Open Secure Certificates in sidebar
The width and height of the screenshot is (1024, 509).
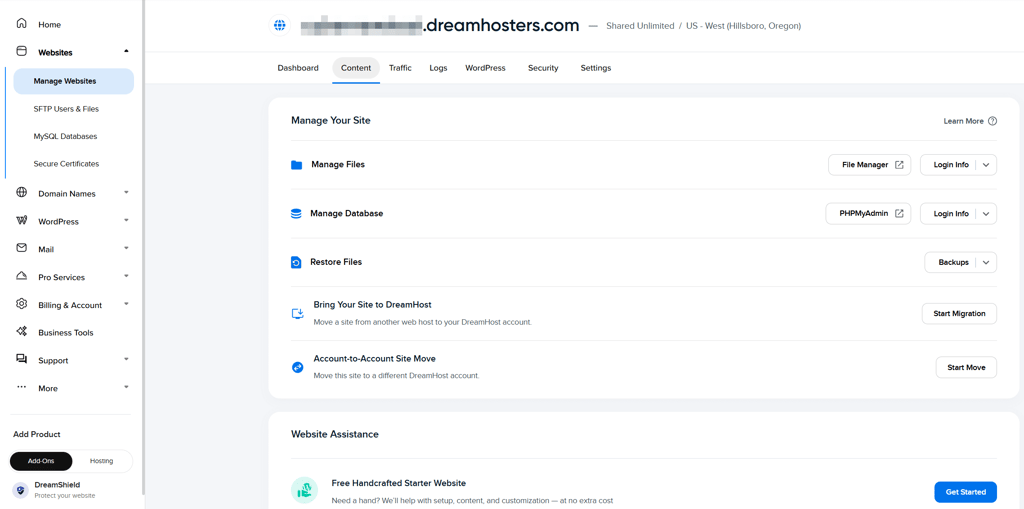click(x=67, y=164)
